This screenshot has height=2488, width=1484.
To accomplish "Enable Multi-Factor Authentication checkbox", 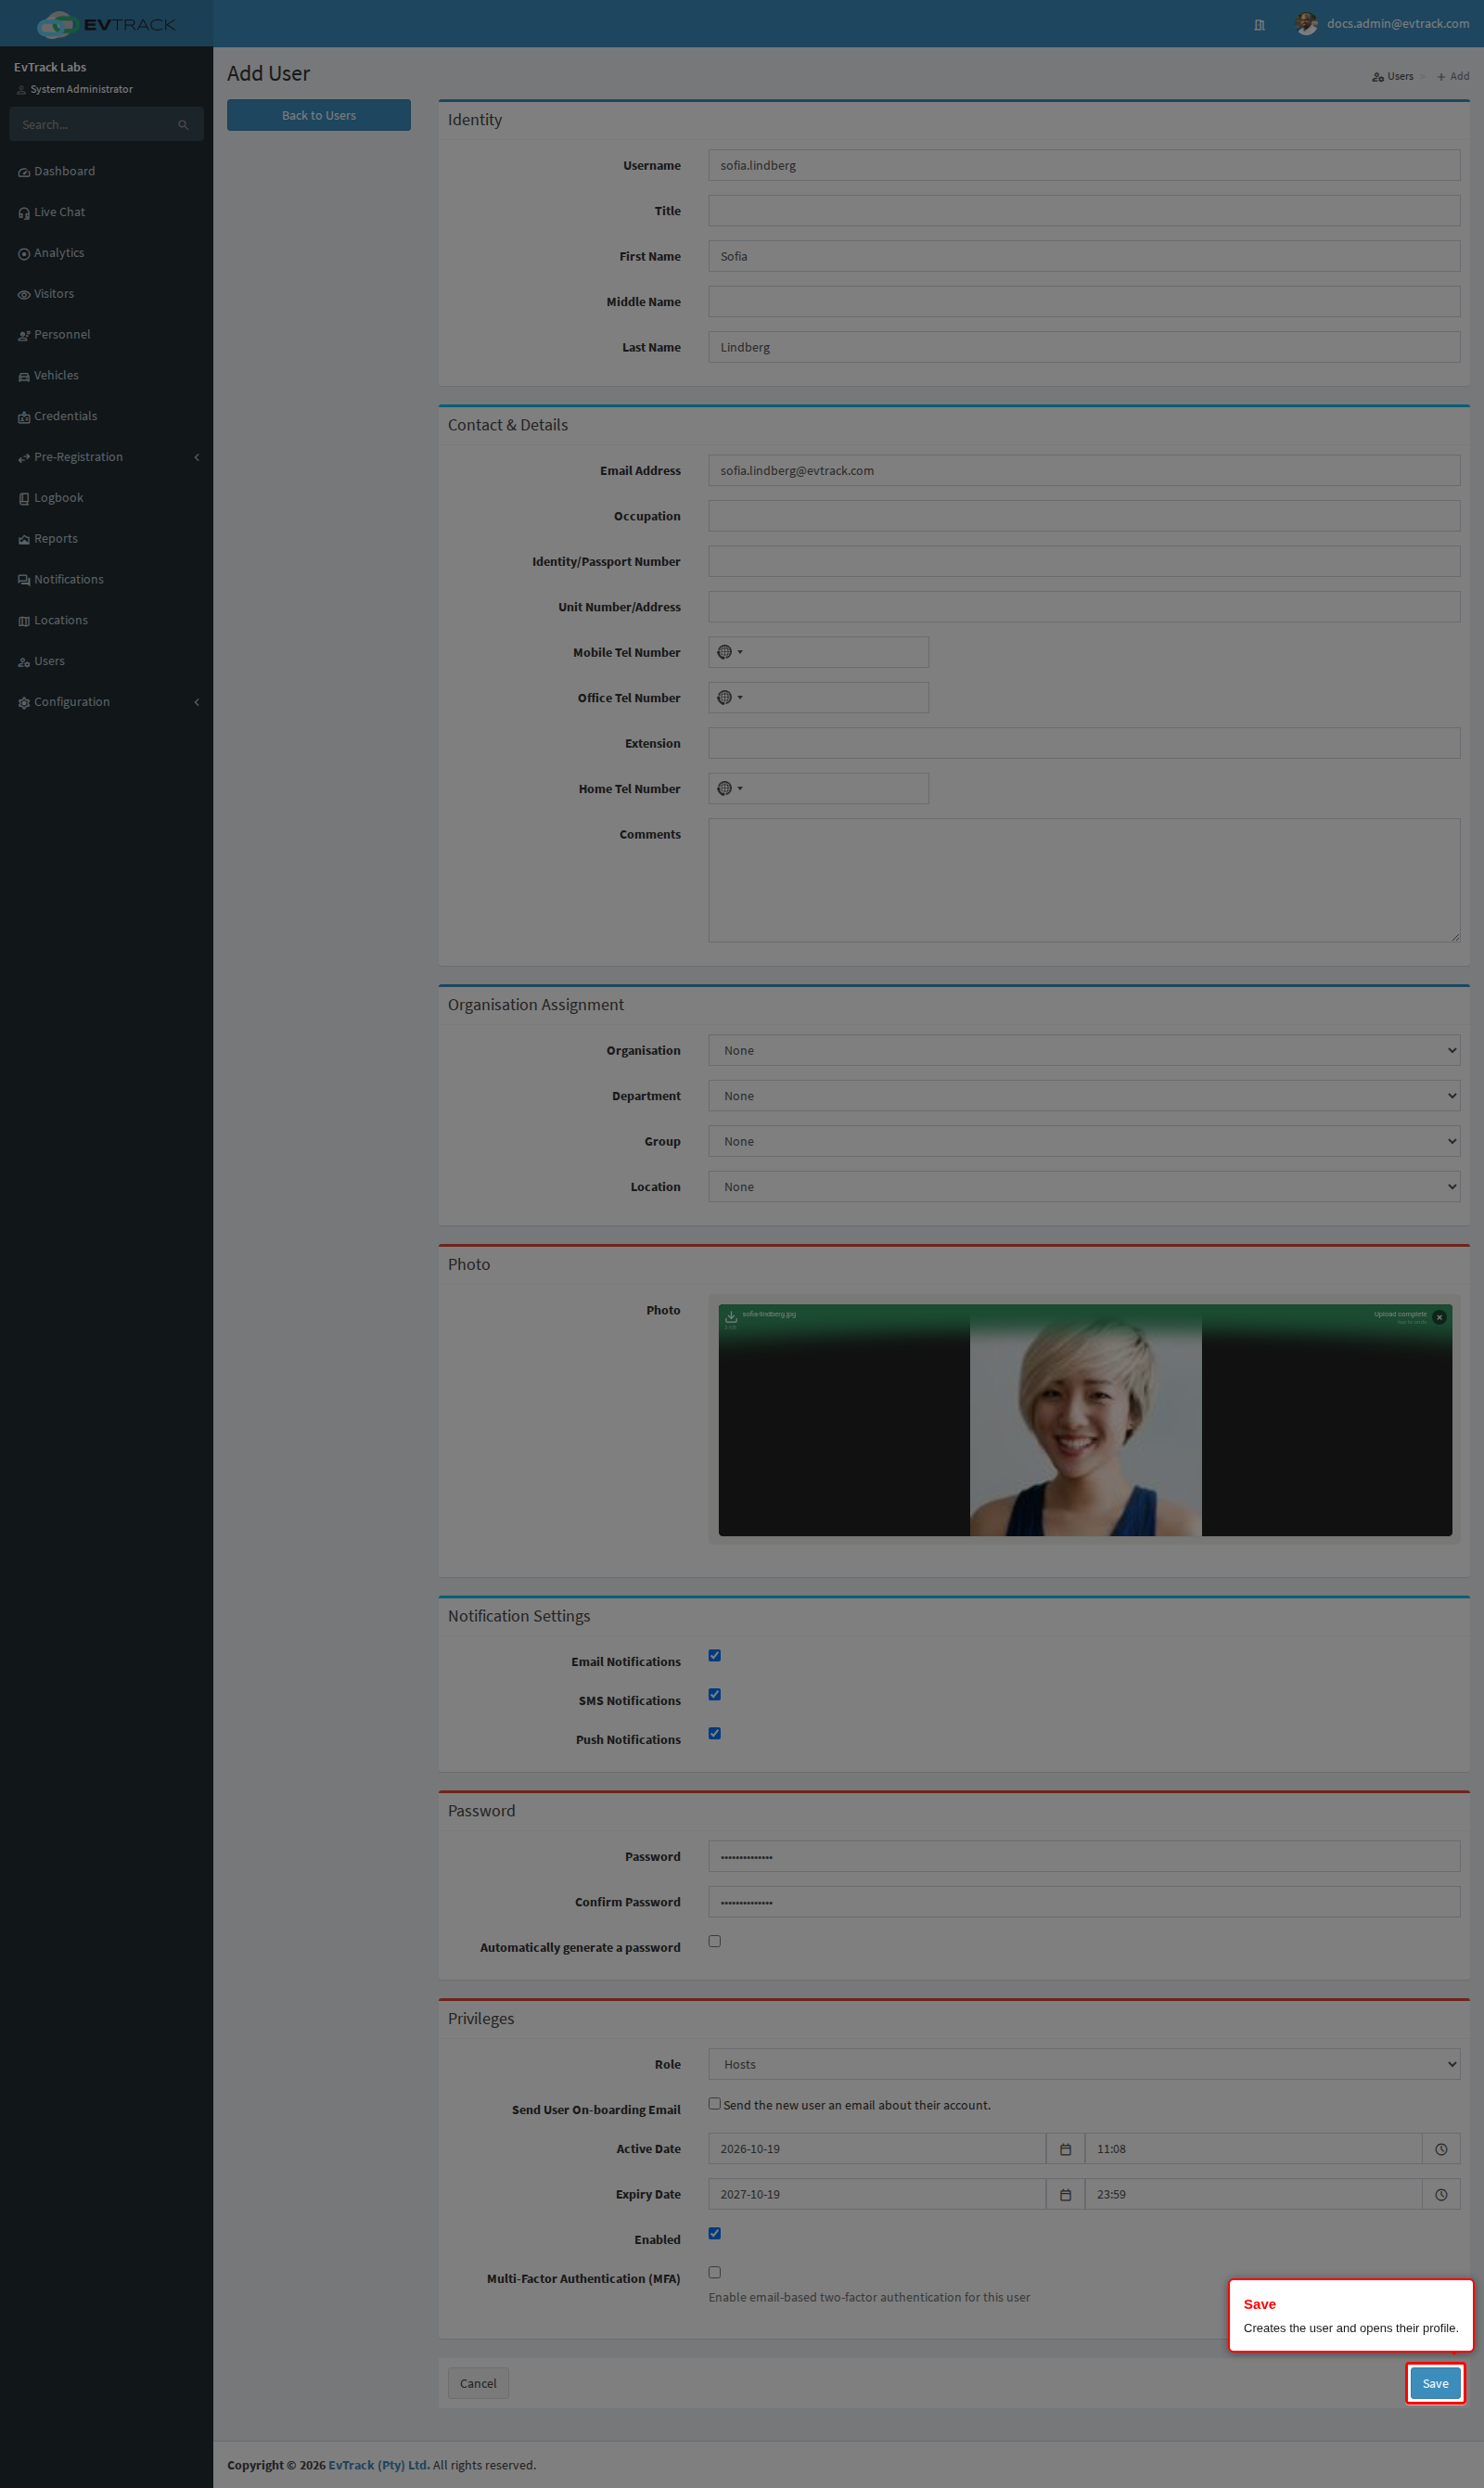I will pyautogui.click(x=714, y=2272).
